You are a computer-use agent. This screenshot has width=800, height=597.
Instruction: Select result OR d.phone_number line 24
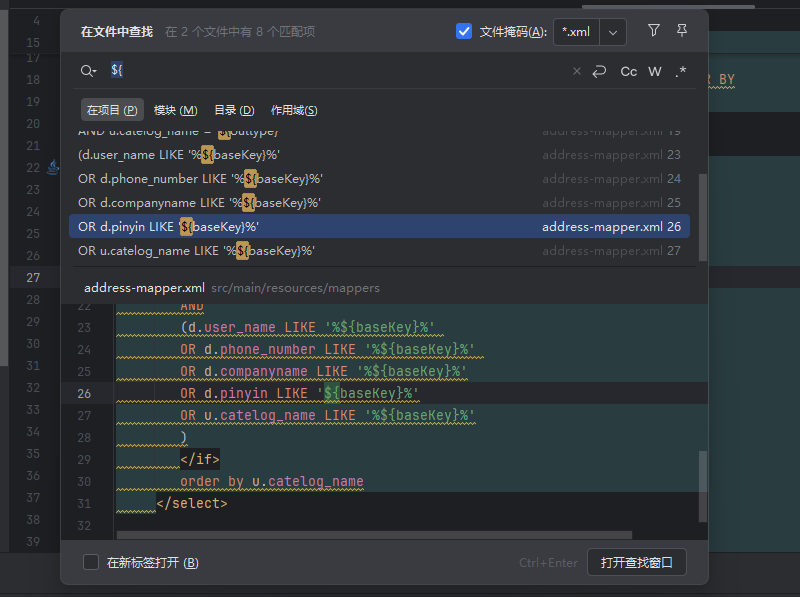click(200, 179)
